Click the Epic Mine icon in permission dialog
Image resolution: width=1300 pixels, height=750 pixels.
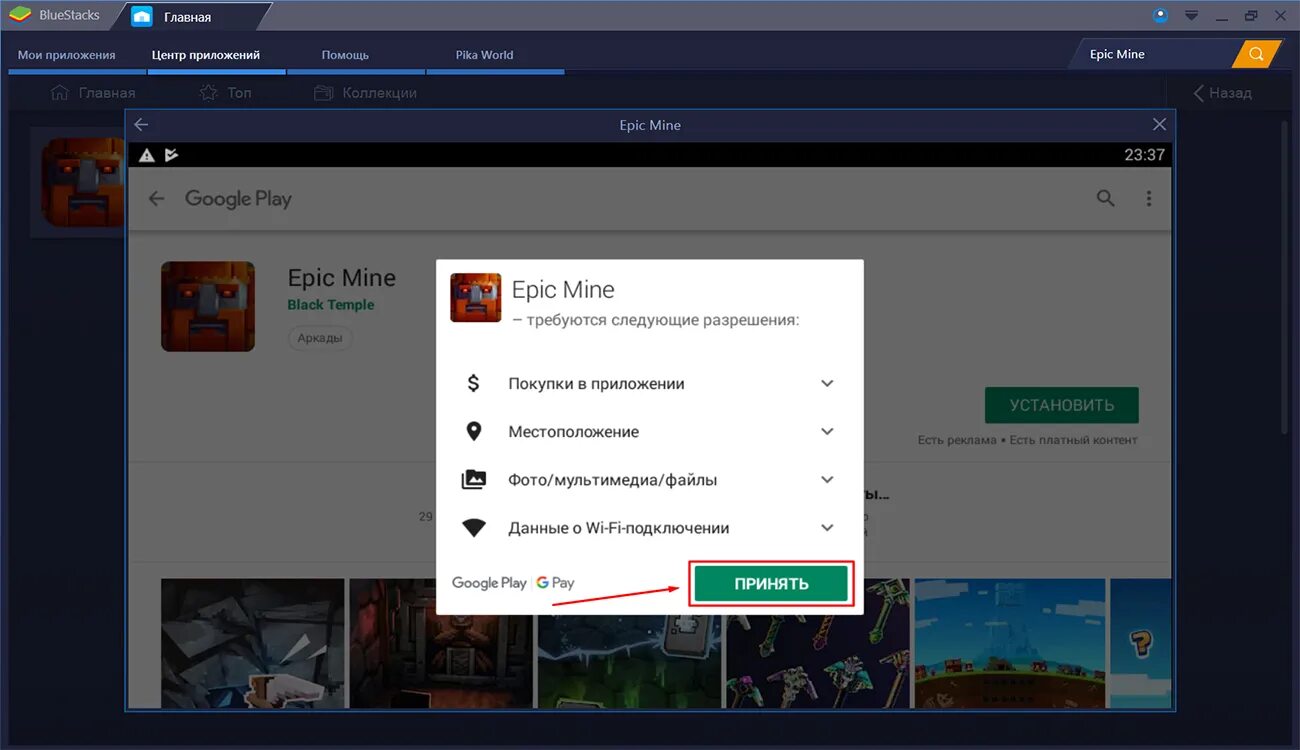(476, 297)
